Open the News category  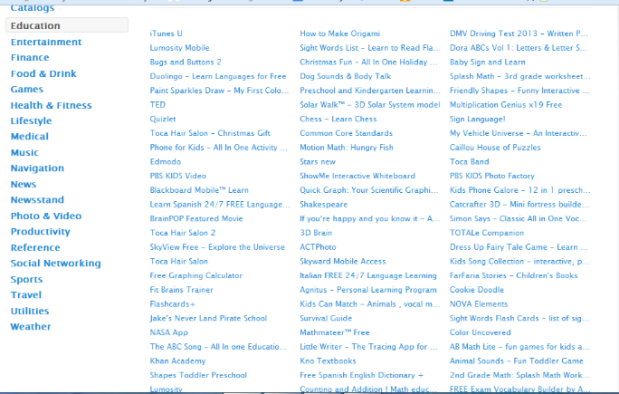[23, 184]
